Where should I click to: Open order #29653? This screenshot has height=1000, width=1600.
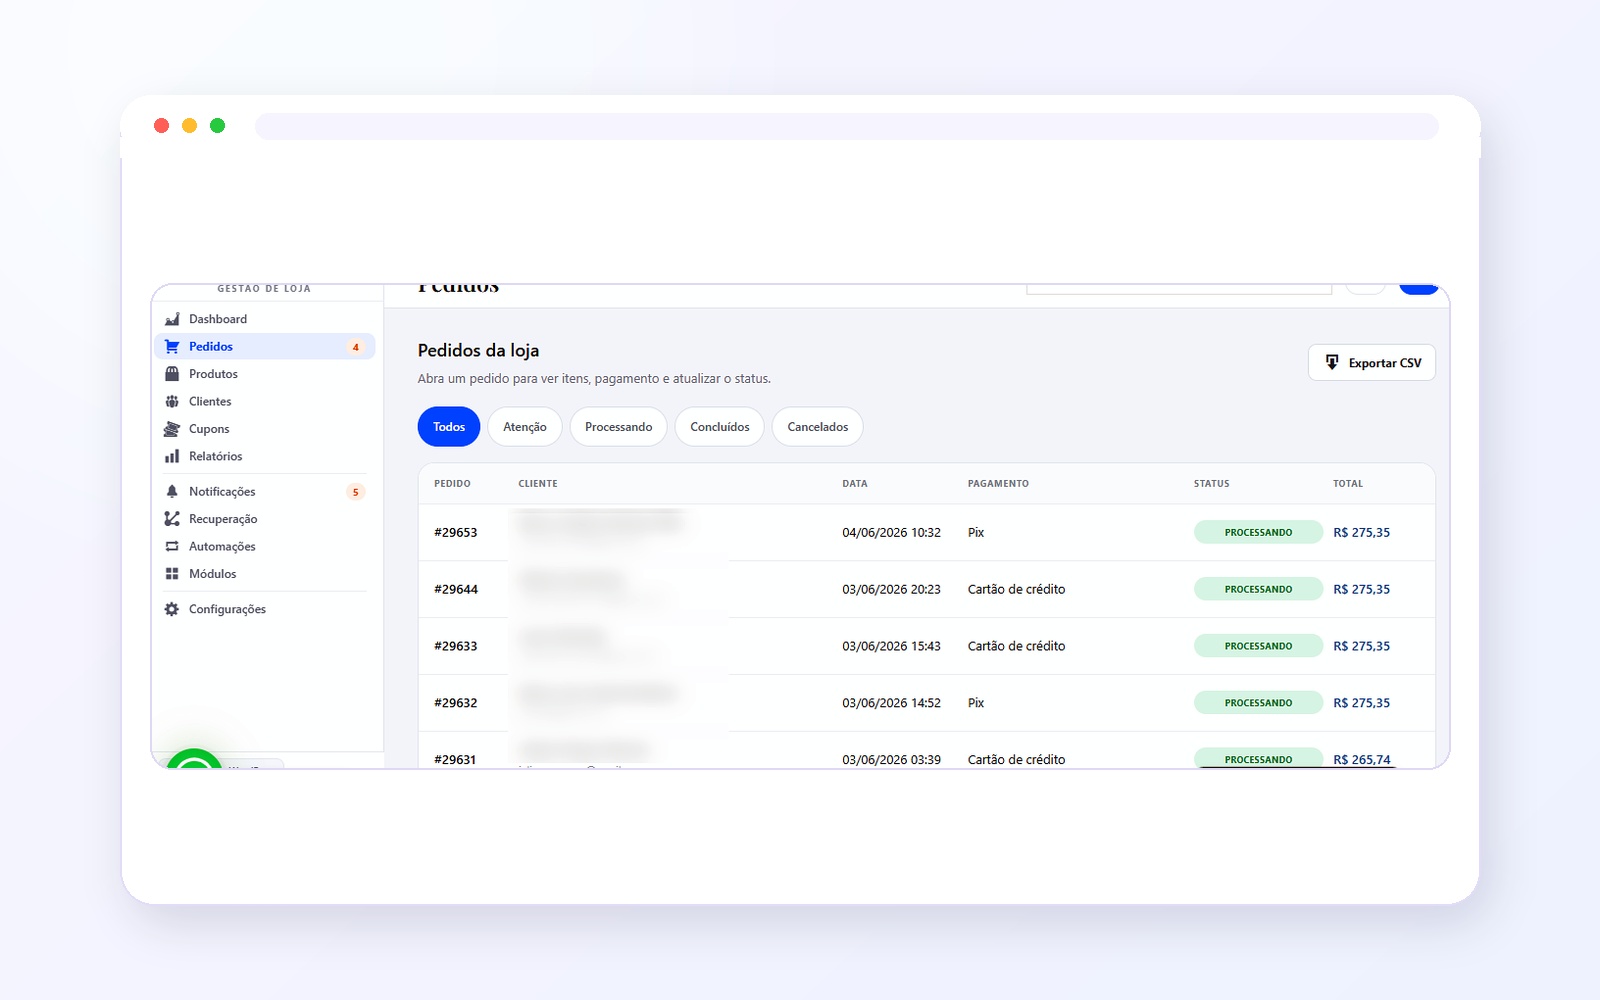(456, 533)
